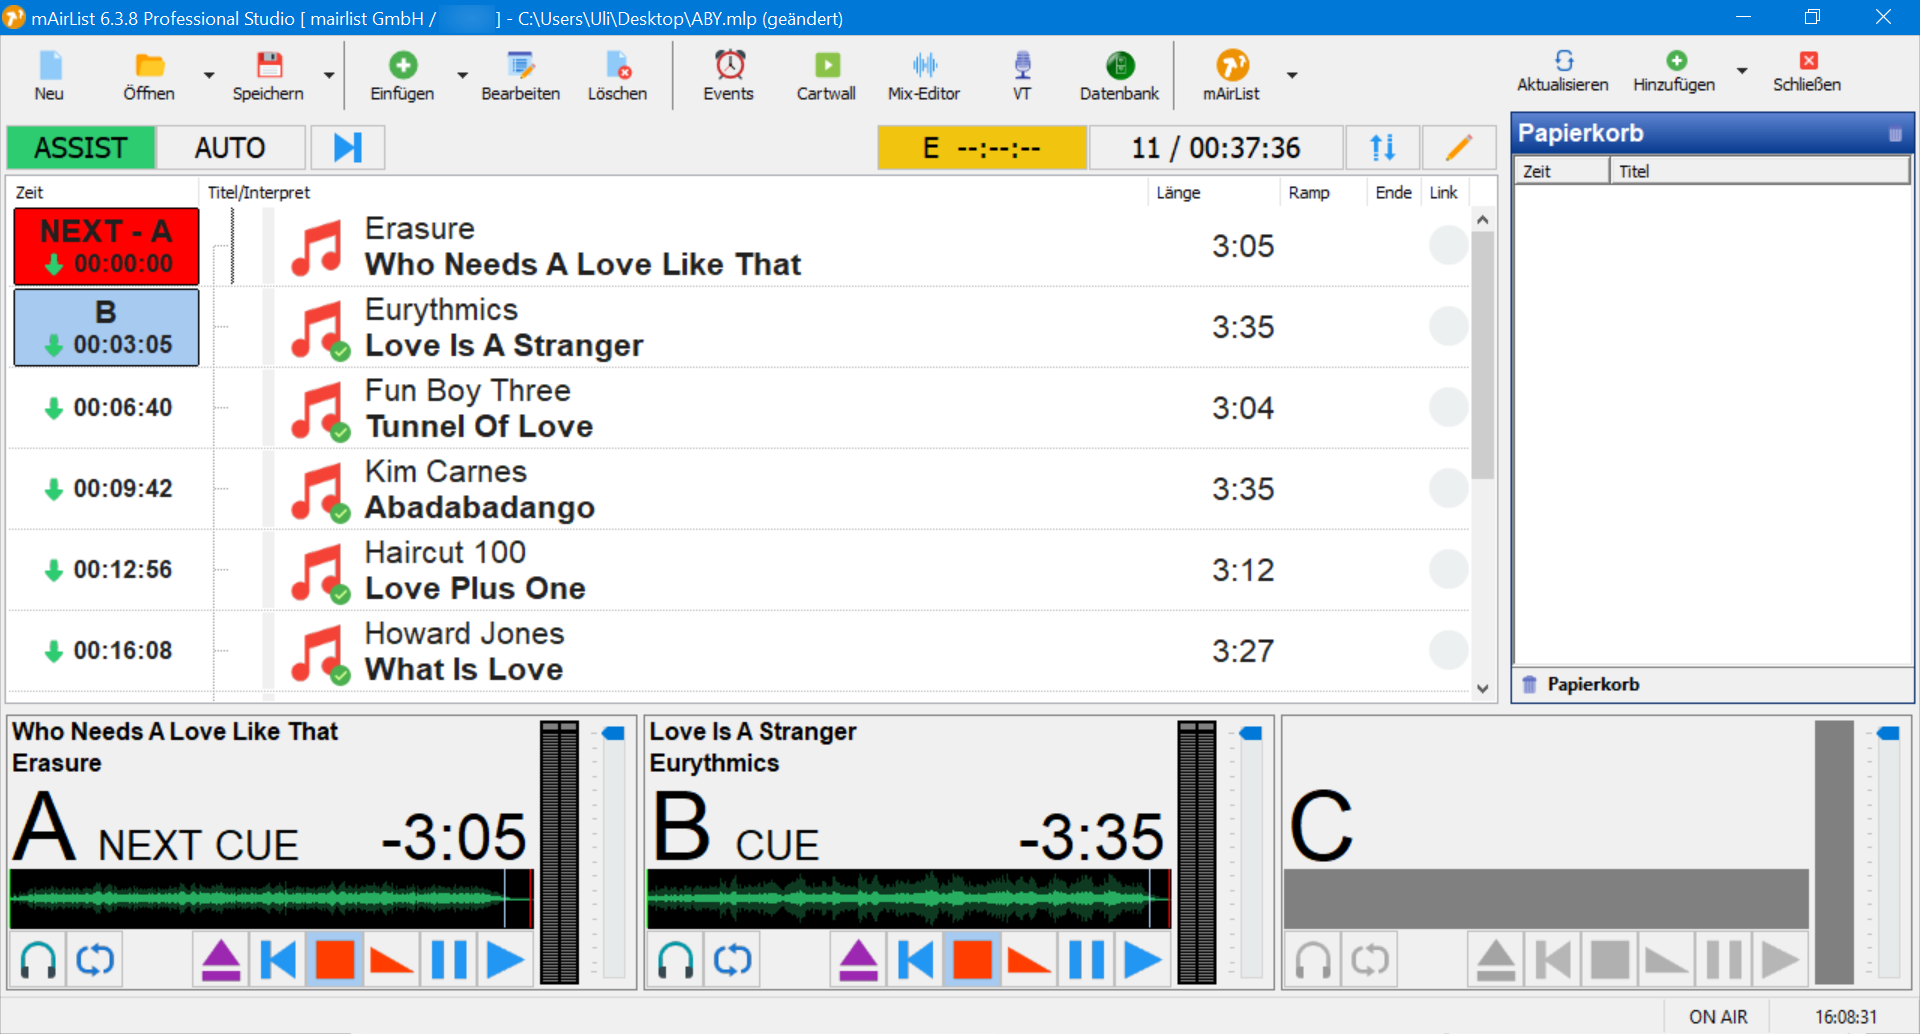Click the Löschen delete icon
The height and width of the screenshot is (1034, 1920).
pyautogui.click(x=617, y=76)
